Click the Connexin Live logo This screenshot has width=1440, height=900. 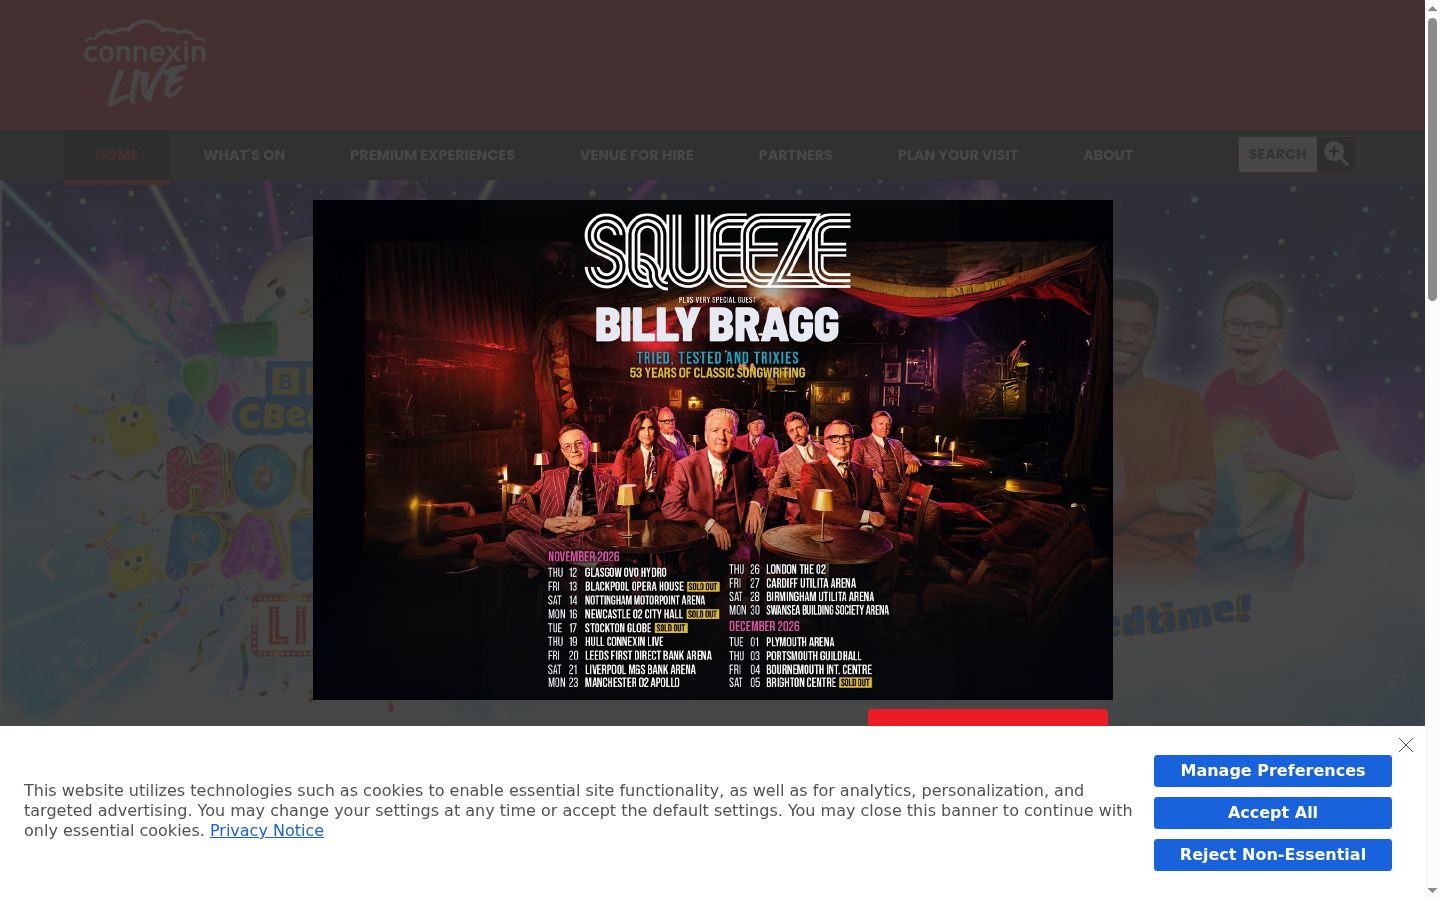[145, 63]
